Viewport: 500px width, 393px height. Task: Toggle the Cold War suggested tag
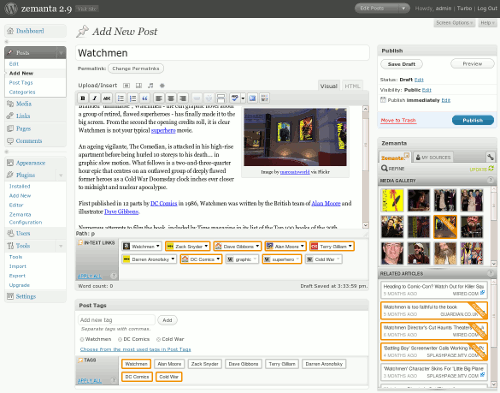(x=169, y=377)
